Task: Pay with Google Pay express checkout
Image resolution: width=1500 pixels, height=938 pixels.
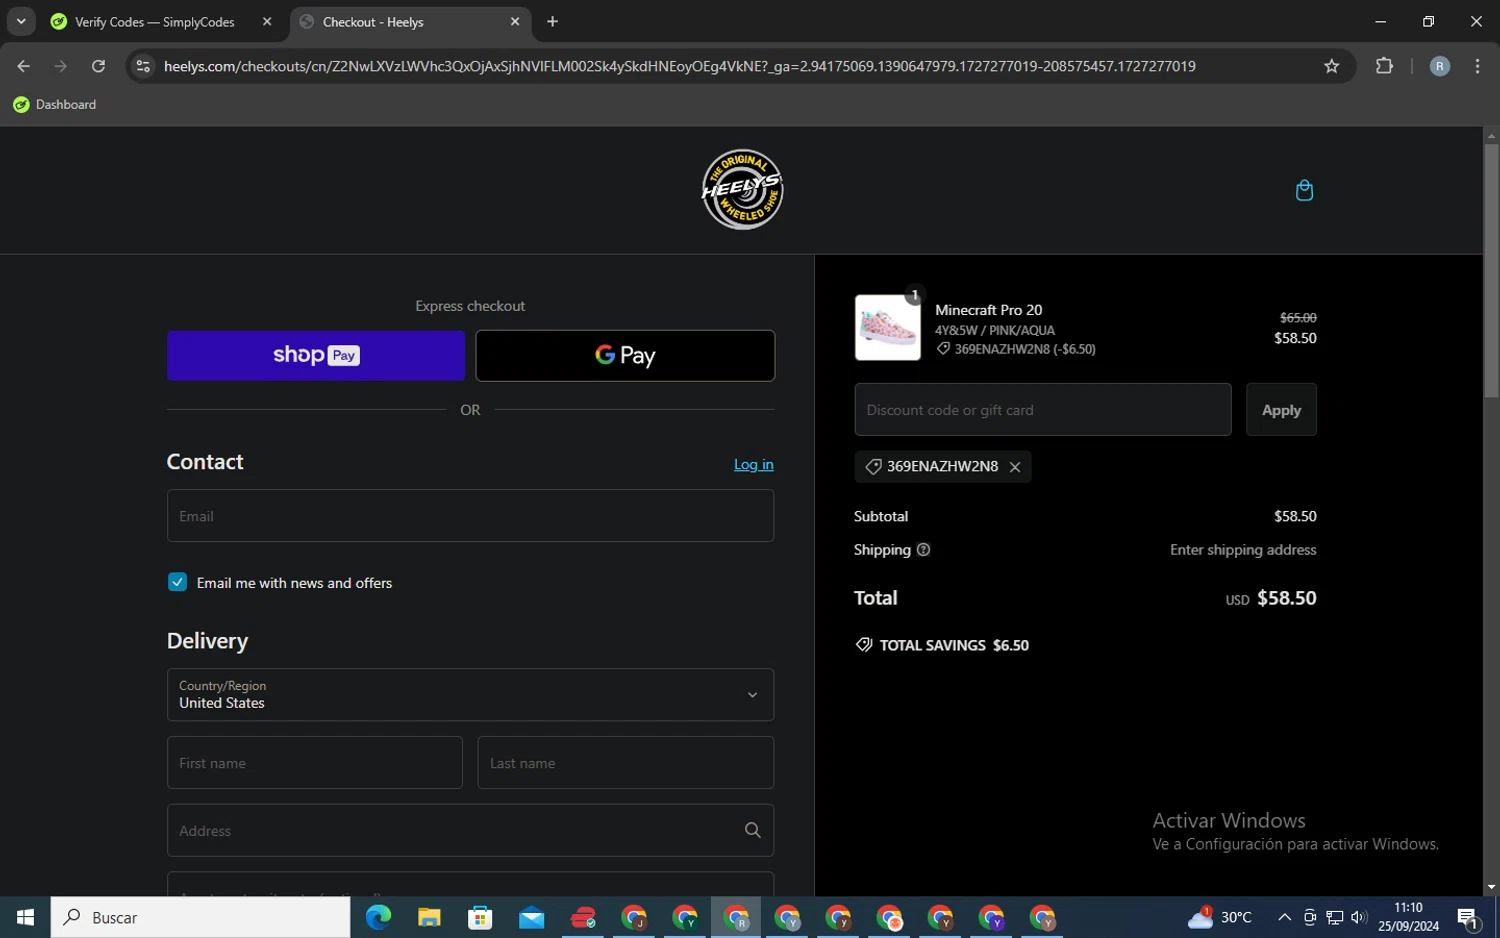Action: [x=625, y=355]
